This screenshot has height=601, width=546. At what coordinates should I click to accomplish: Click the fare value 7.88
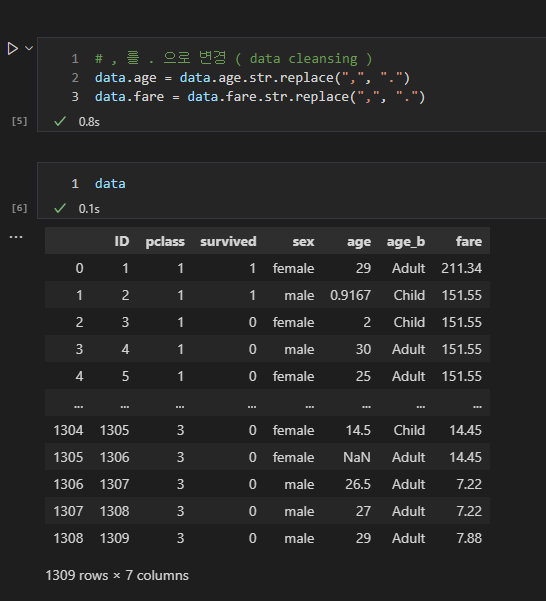(x=469, y=538)
